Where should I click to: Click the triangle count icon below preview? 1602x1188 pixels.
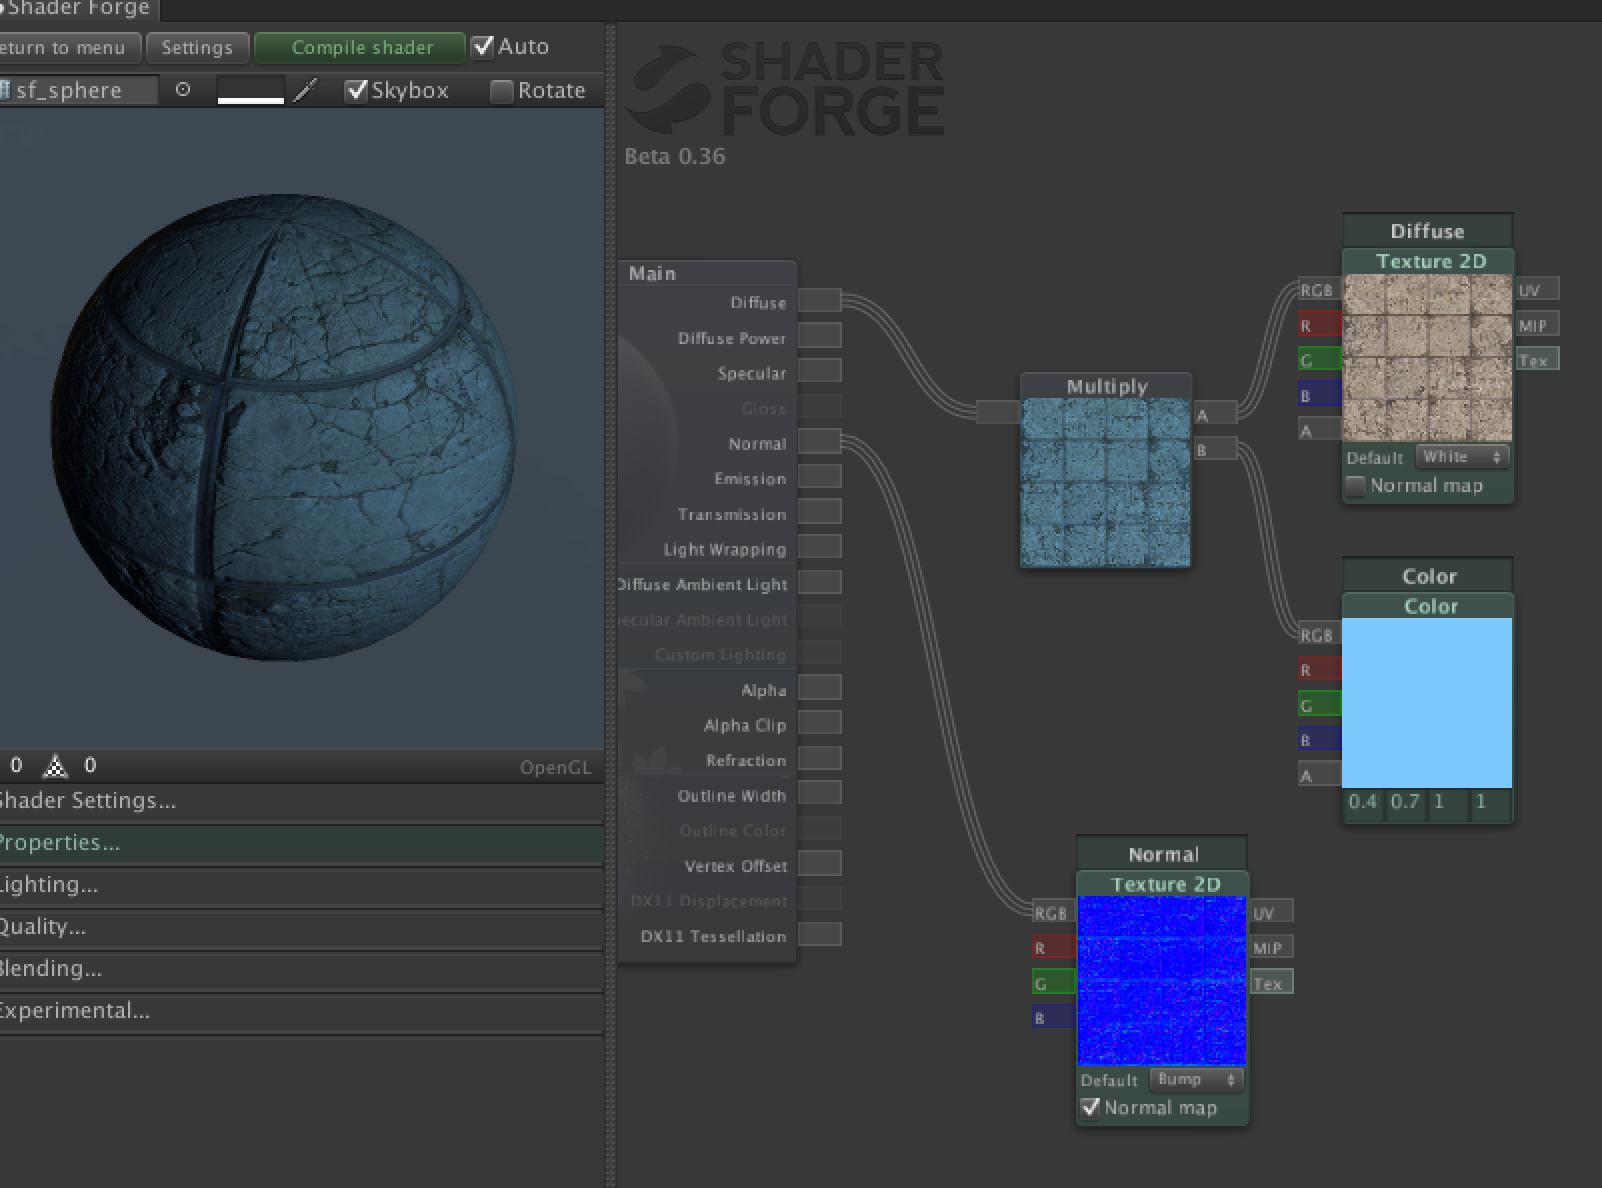coord(56,766)
